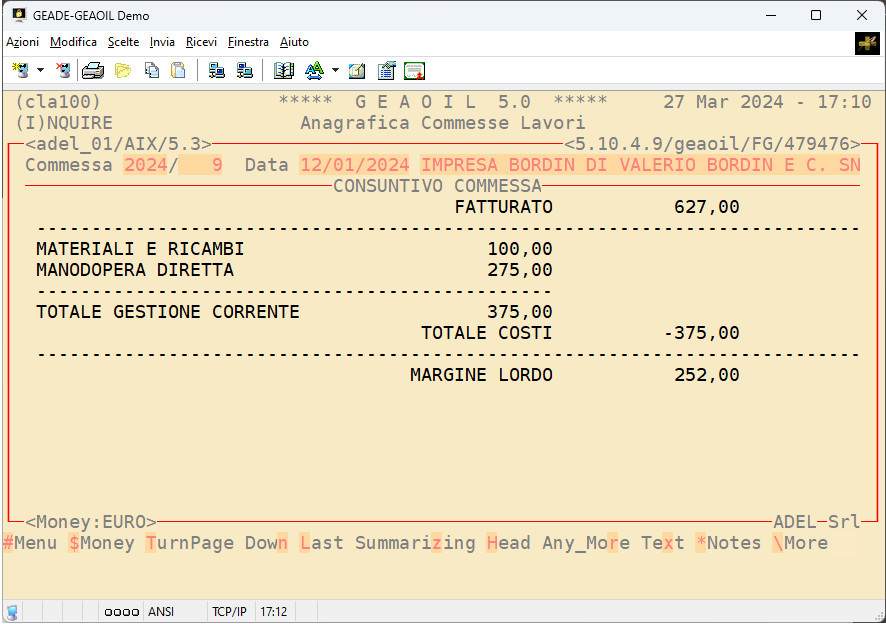The width and height of the screenshot is (886, 624).
Task: Click the open folder toolbar icon
Action: pyautogui.click(x=123, y=70)
